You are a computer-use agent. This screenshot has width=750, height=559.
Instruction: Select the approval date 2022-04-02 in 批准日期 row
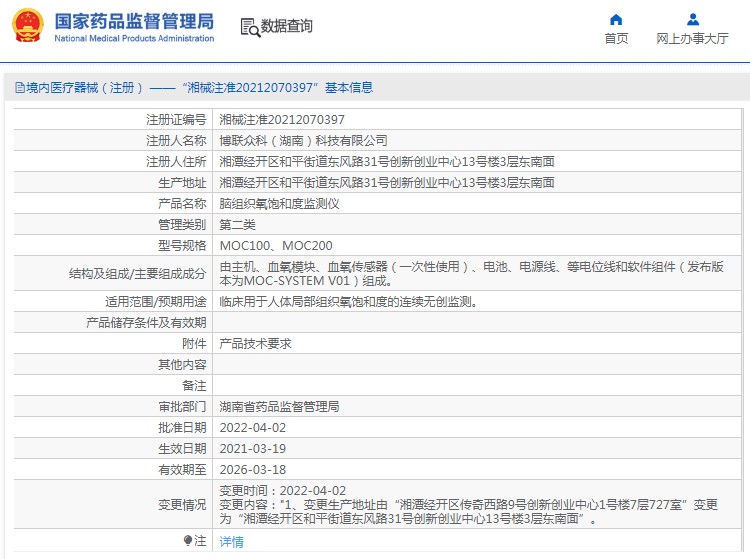(253, 428)
